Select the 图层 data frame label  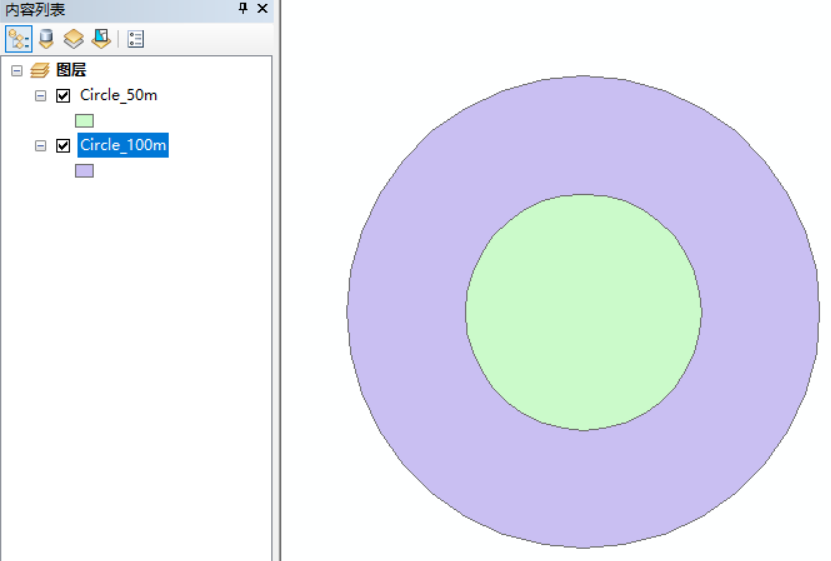71,70
